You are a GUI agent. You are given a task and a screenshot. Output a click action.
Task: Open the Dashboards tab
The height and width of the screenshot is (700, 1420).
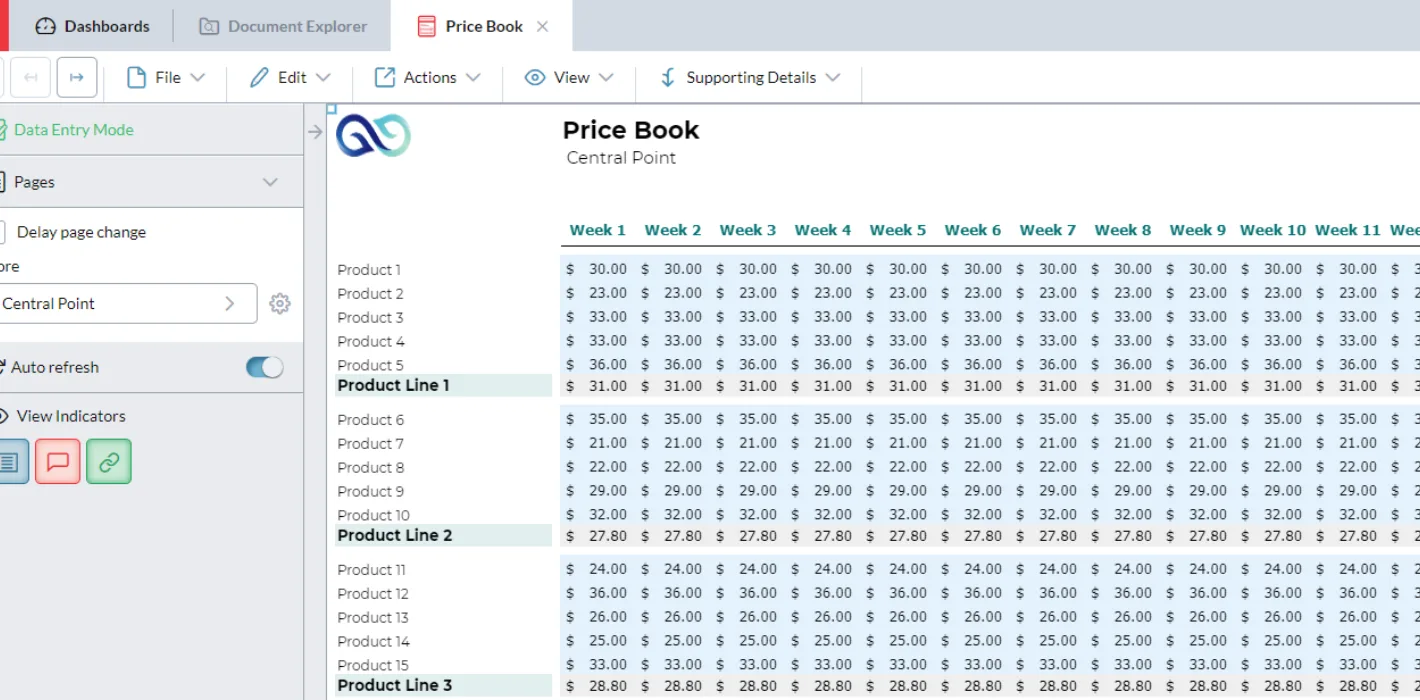pyautogui.click(x=91, y=26)
